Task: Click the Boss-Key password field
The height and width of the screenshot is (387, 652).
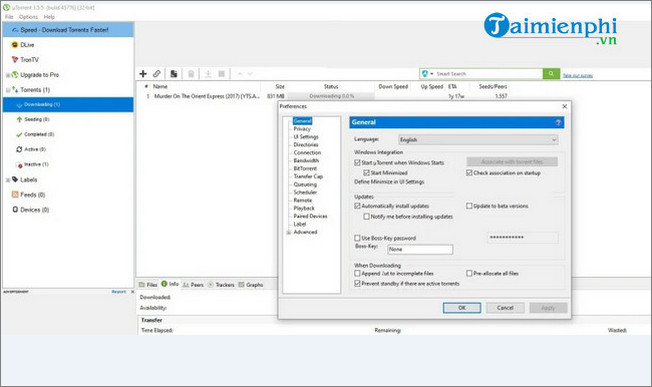Action: [523, 237]
